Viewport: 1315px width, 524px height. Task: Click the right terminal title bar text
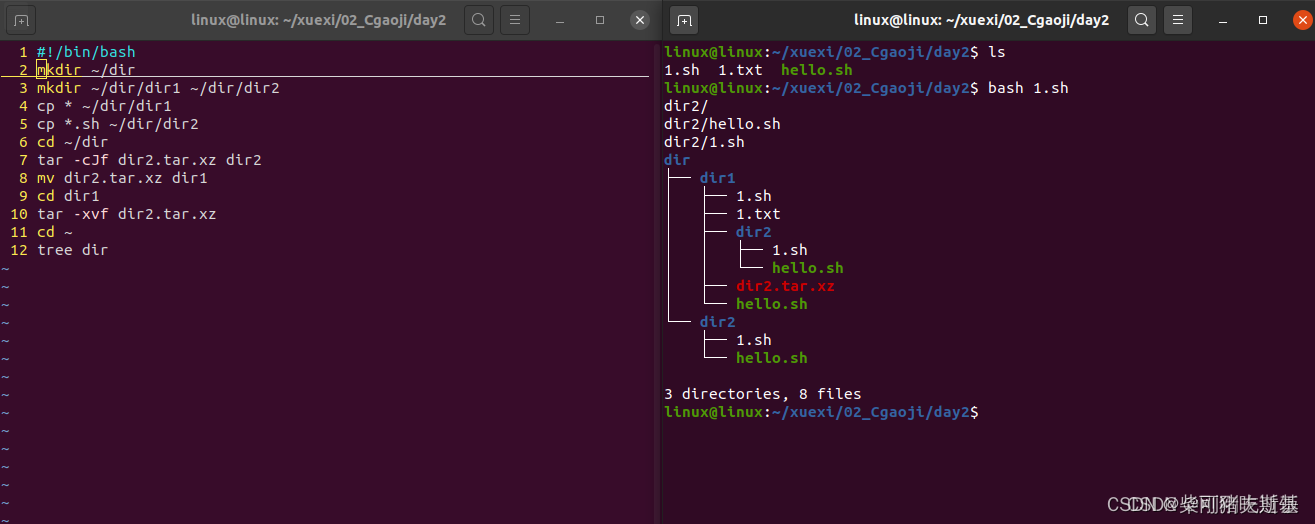[x=981, y=20]
